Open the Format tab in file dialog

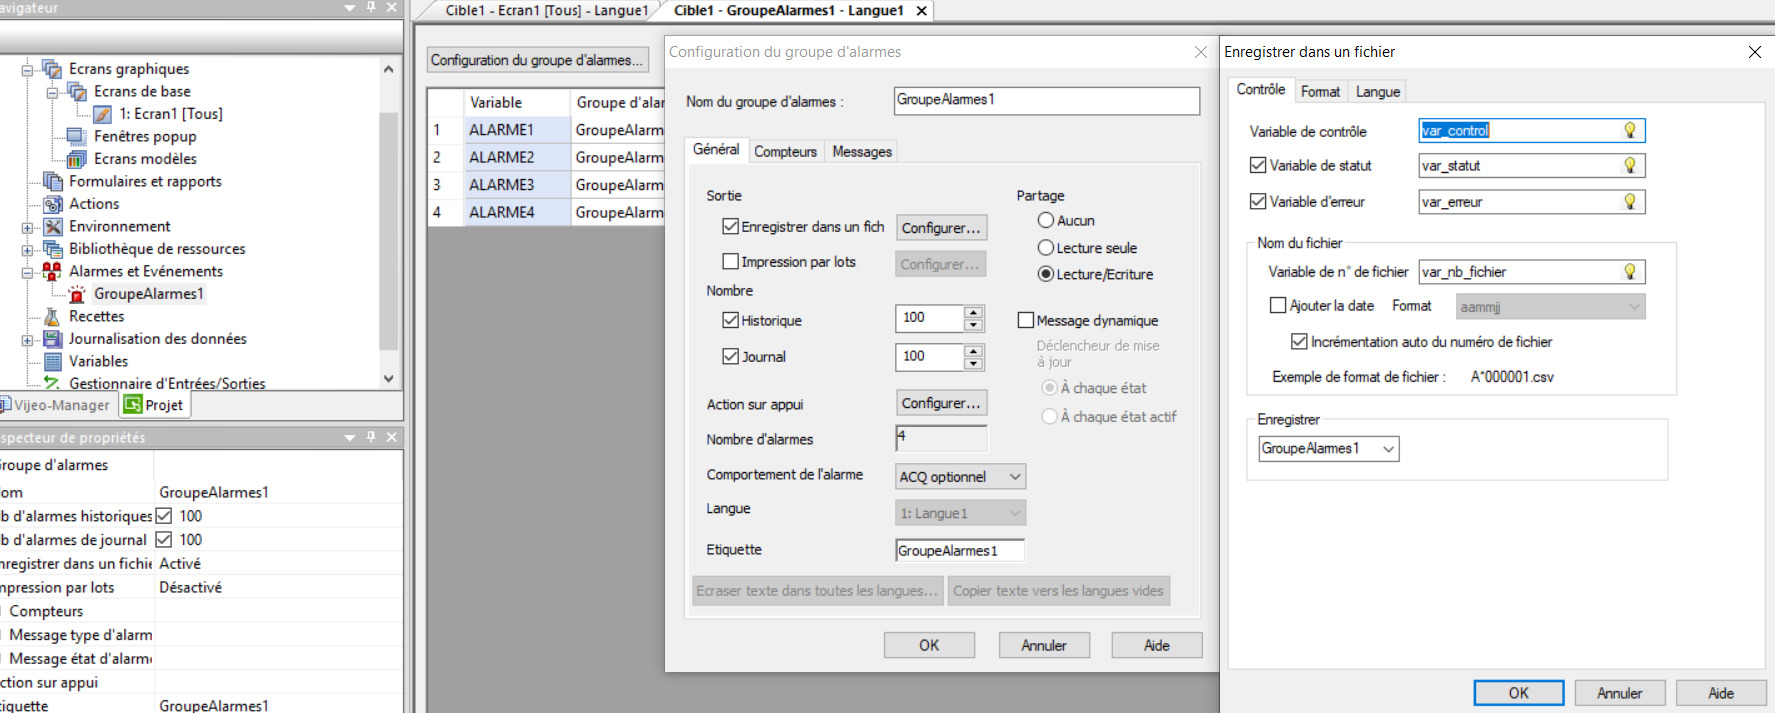(1320, 92)
